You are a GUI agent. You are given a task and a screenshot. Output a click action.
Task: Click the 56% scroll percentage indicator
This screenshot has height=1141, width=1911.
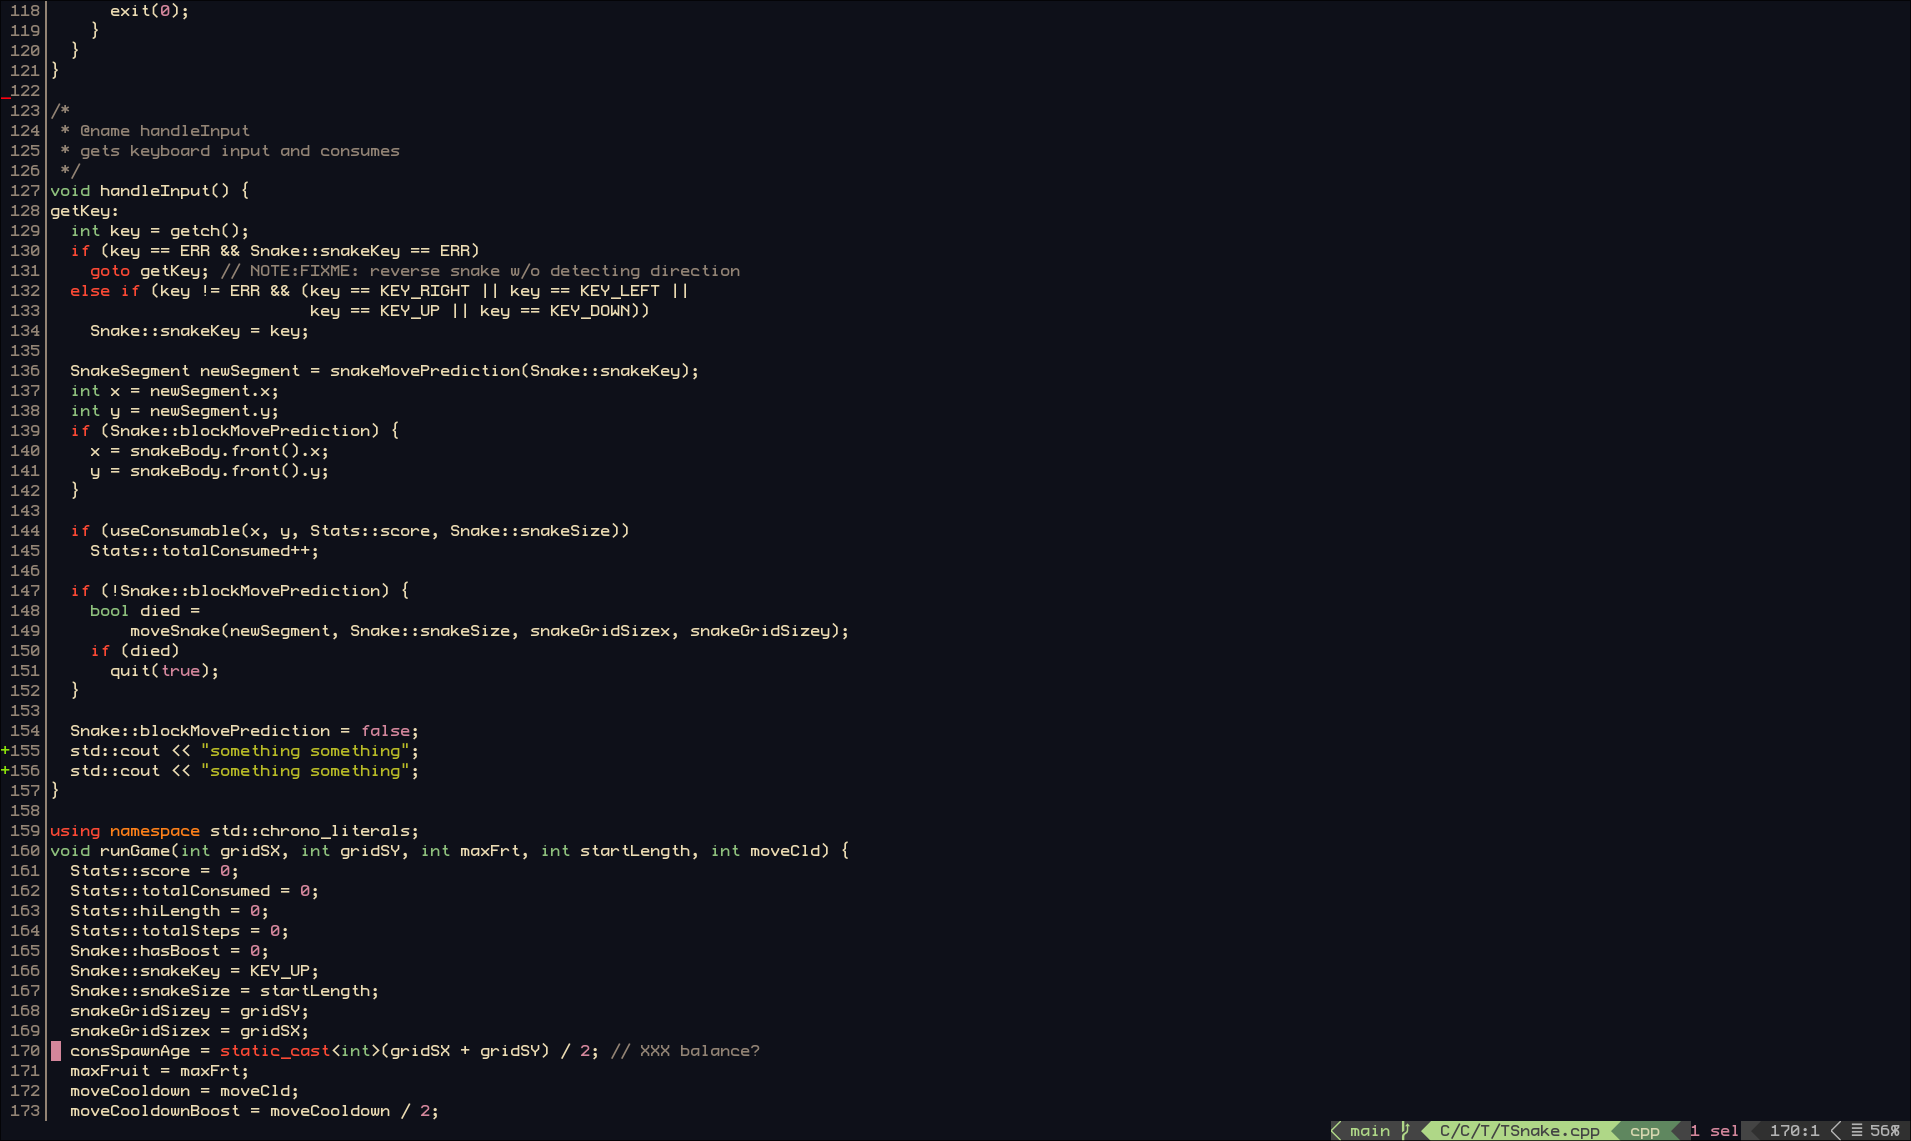[x=1884, y=1130]
